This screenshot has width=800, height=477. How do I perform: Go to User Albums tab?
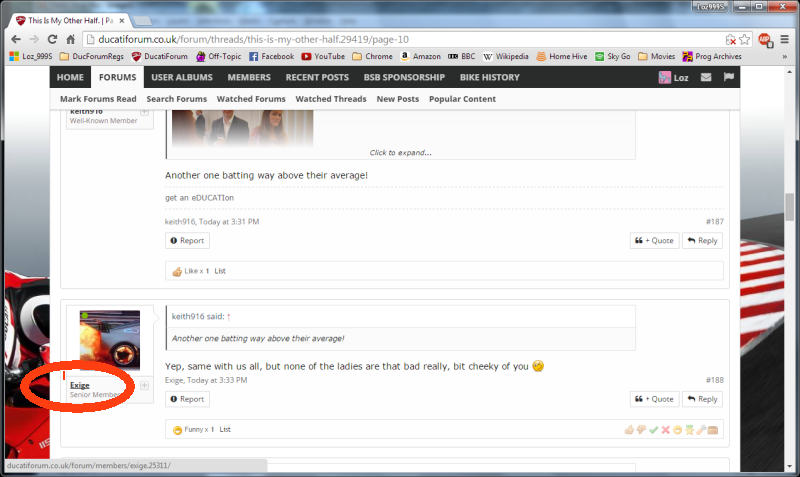point(181,78)
